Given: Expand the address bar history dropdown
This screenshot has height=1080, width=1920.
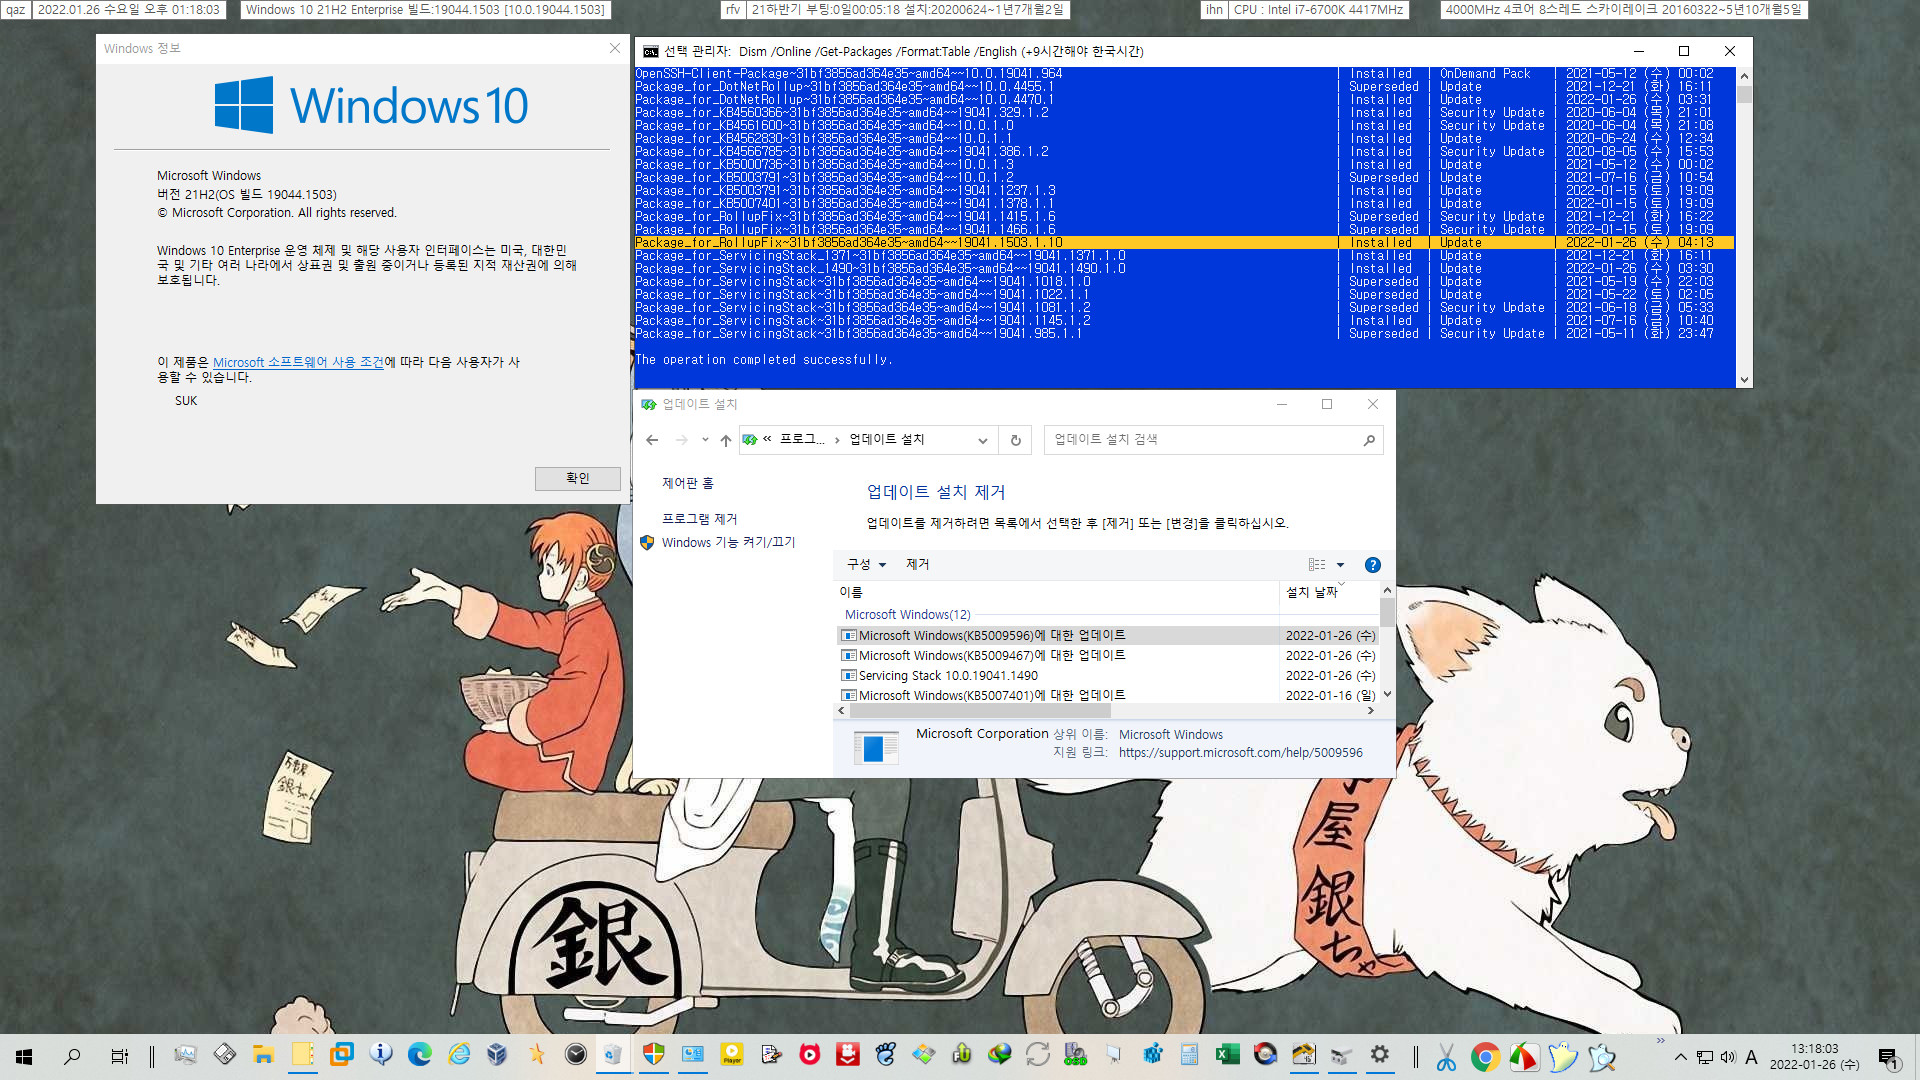Looking at the screenshot, I should [983, 440].
